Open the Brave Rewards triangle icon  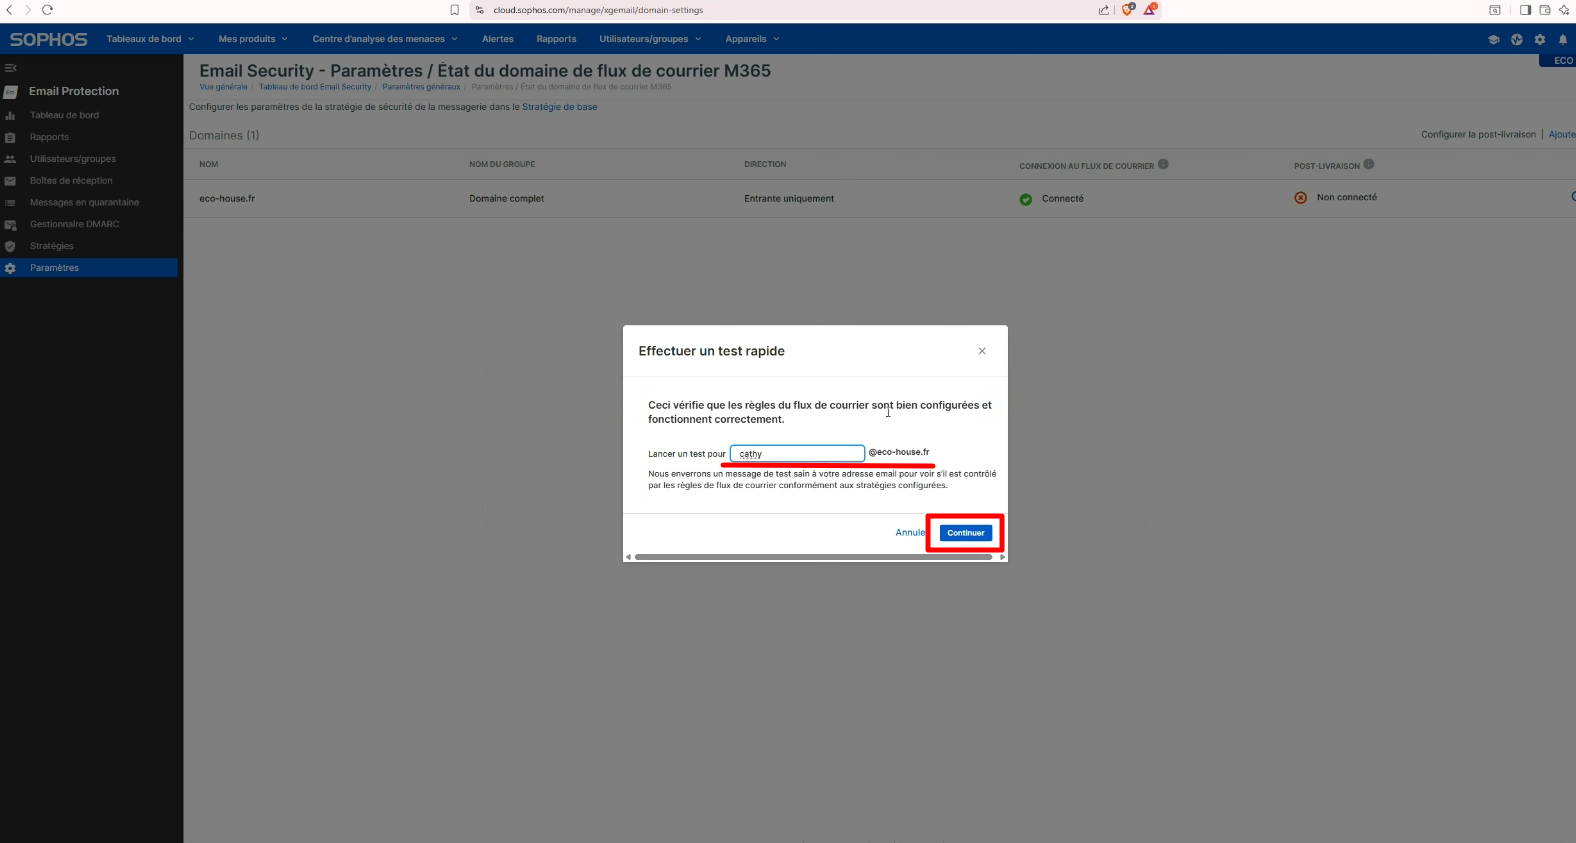click(1150, 10)
